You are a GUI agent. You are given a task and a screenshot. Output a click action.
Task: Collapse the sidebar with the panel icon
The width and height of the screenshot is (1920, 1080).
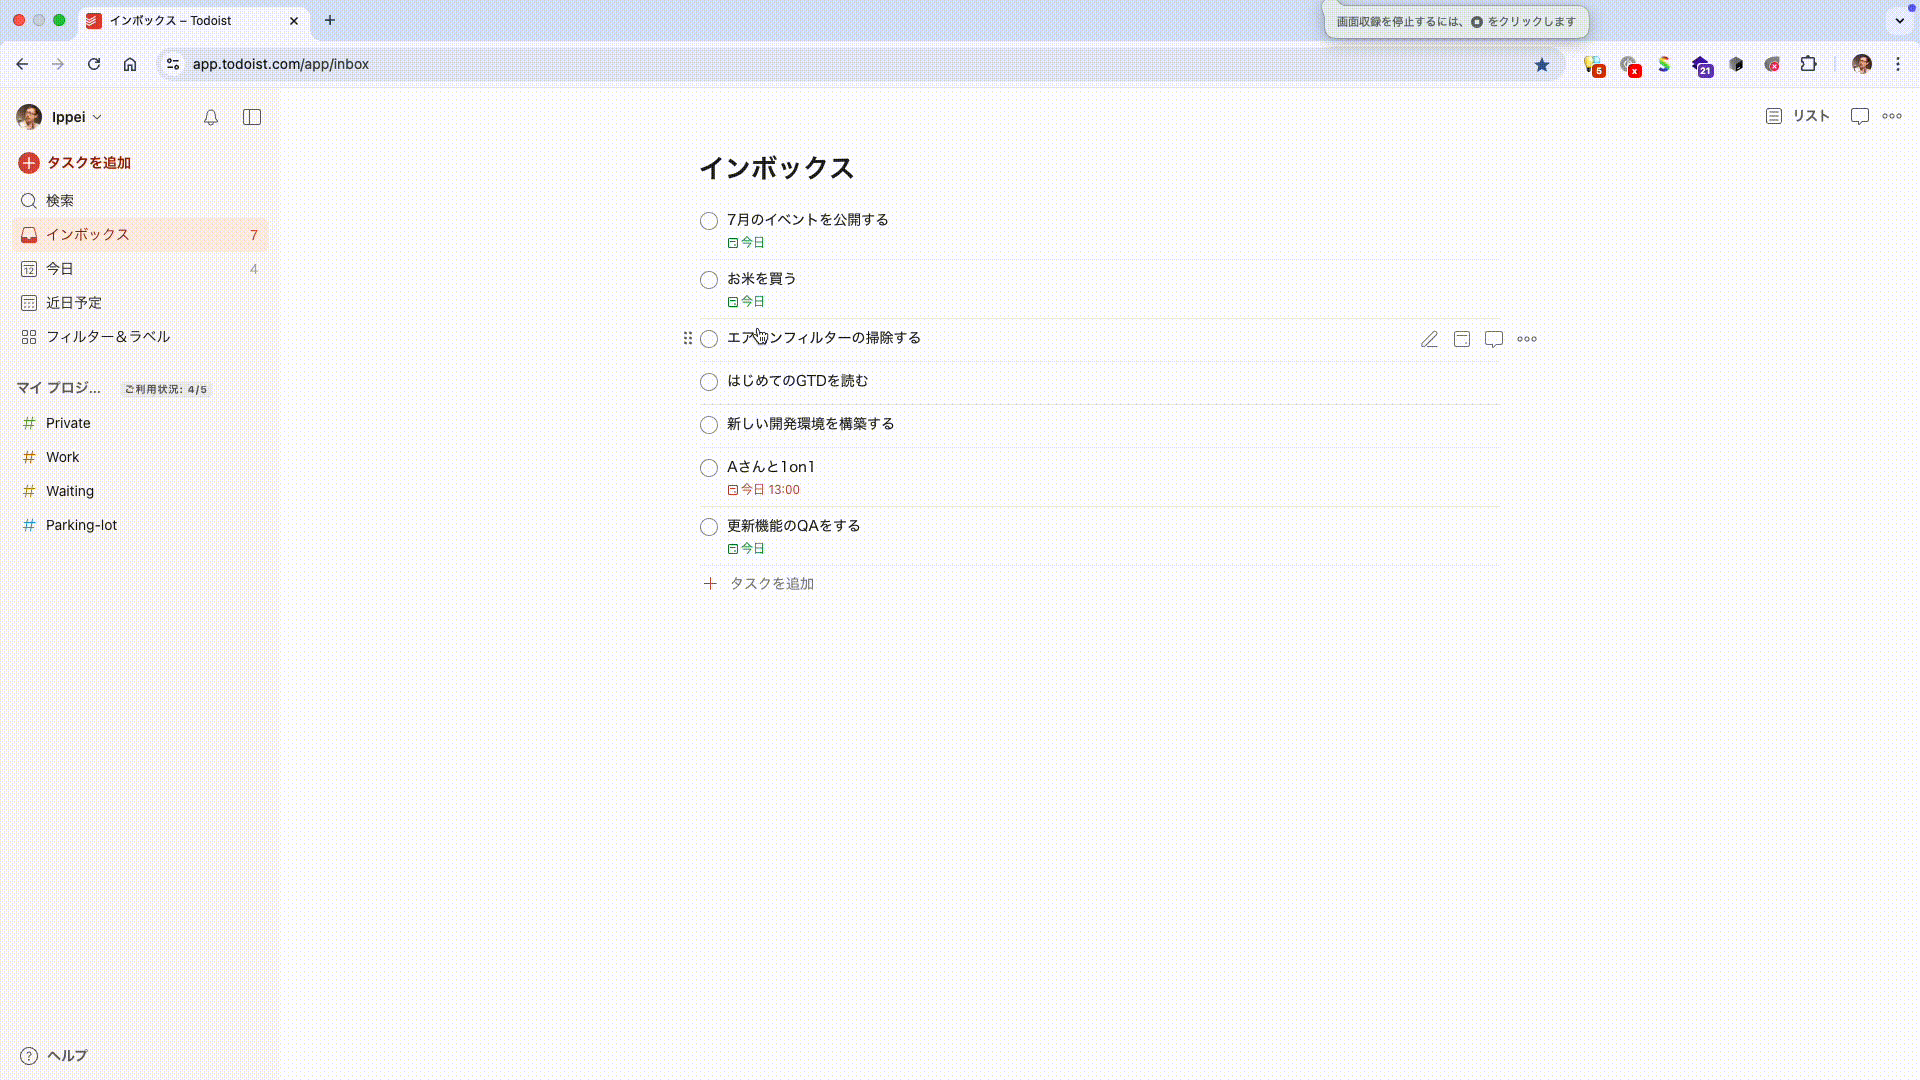point(251,117)
